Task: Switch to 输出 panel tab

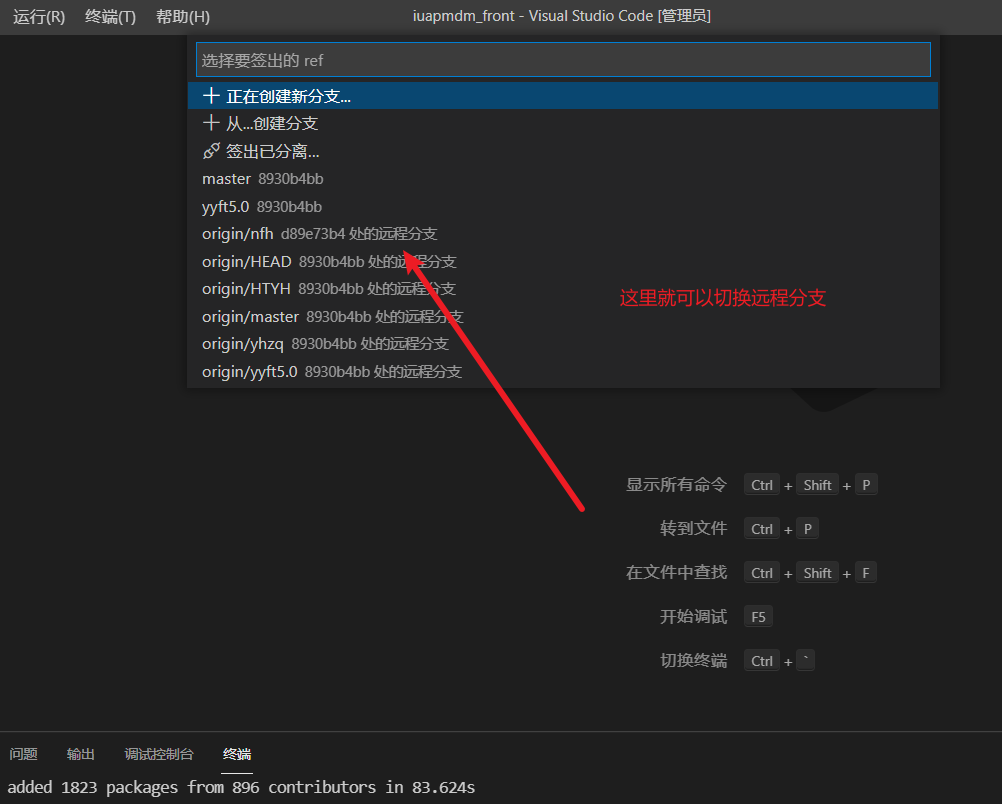Action: (x=81, y=754)
